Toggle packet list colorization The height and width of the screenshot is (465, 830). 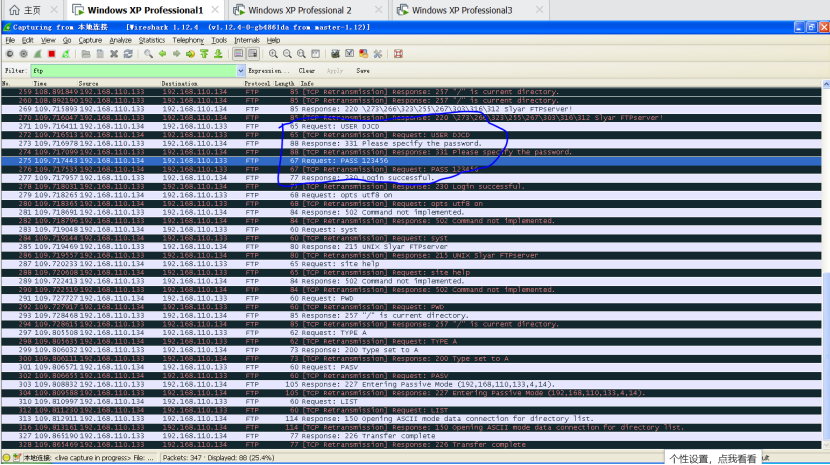[238, 54]
